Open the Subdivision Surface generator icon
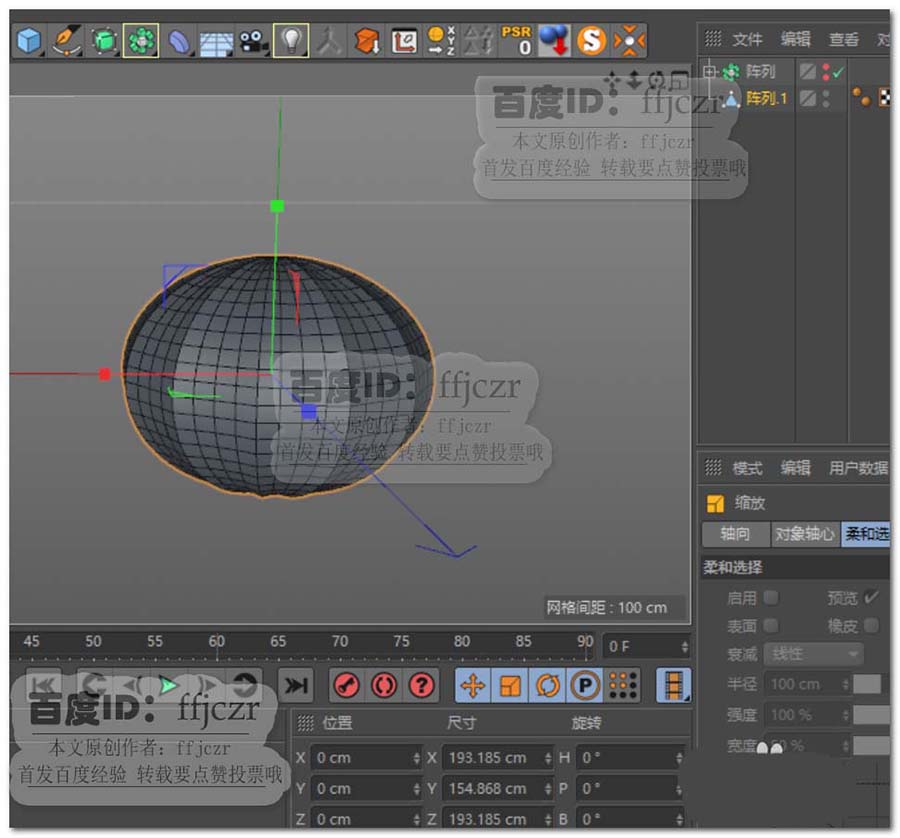 coord(104,41)
